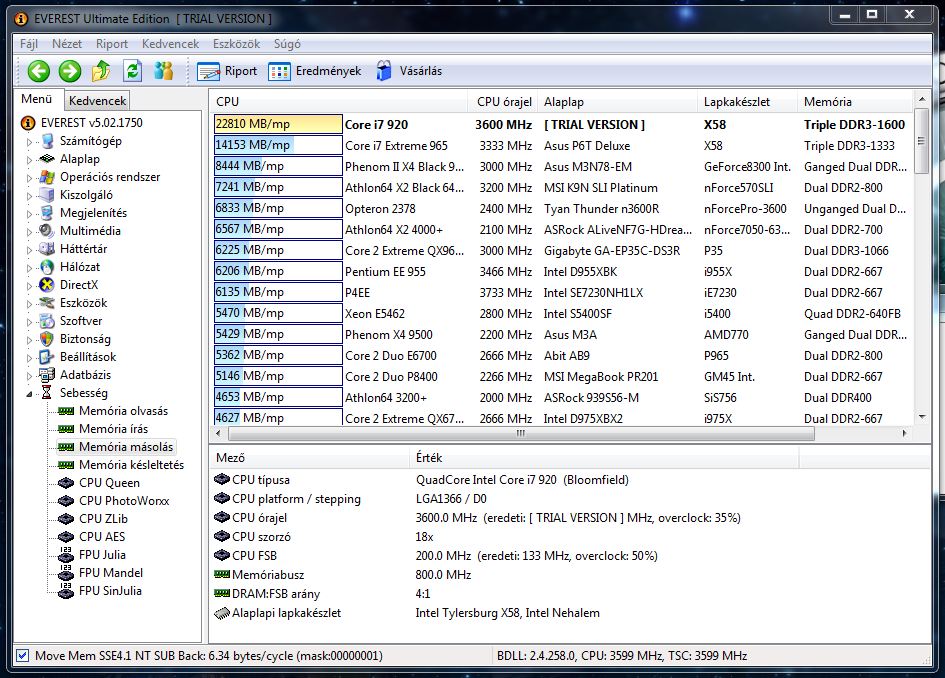Expand the Multimédia tree node

29,232
